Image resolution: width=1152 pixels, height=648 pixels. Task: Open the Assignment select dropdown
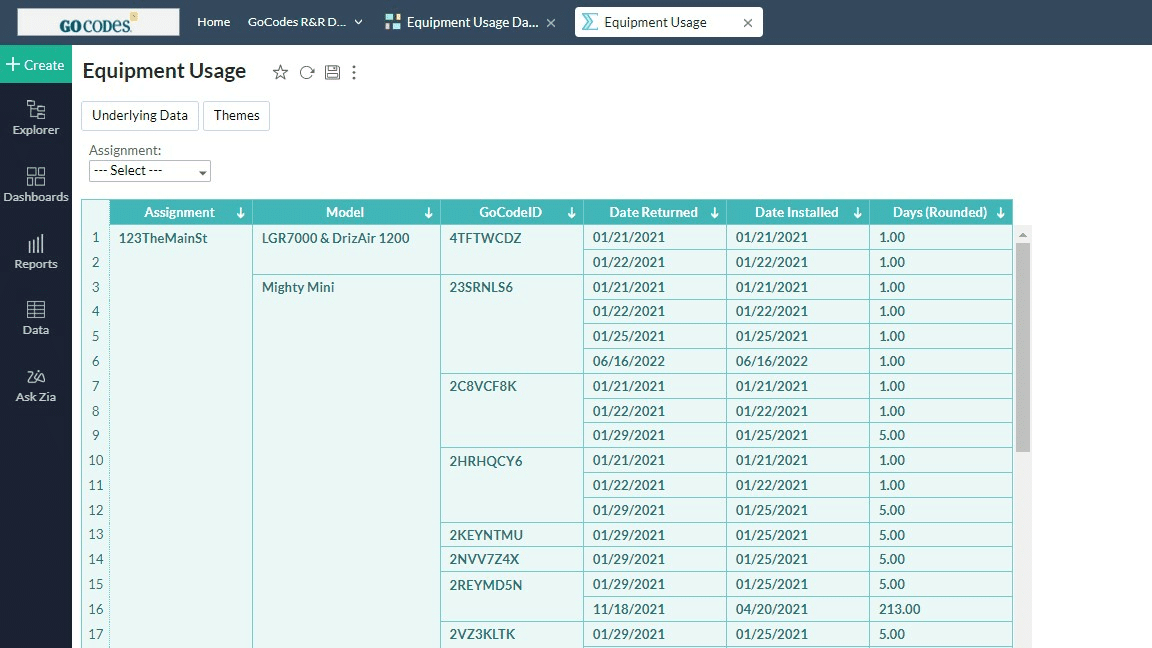click(150, 171)
